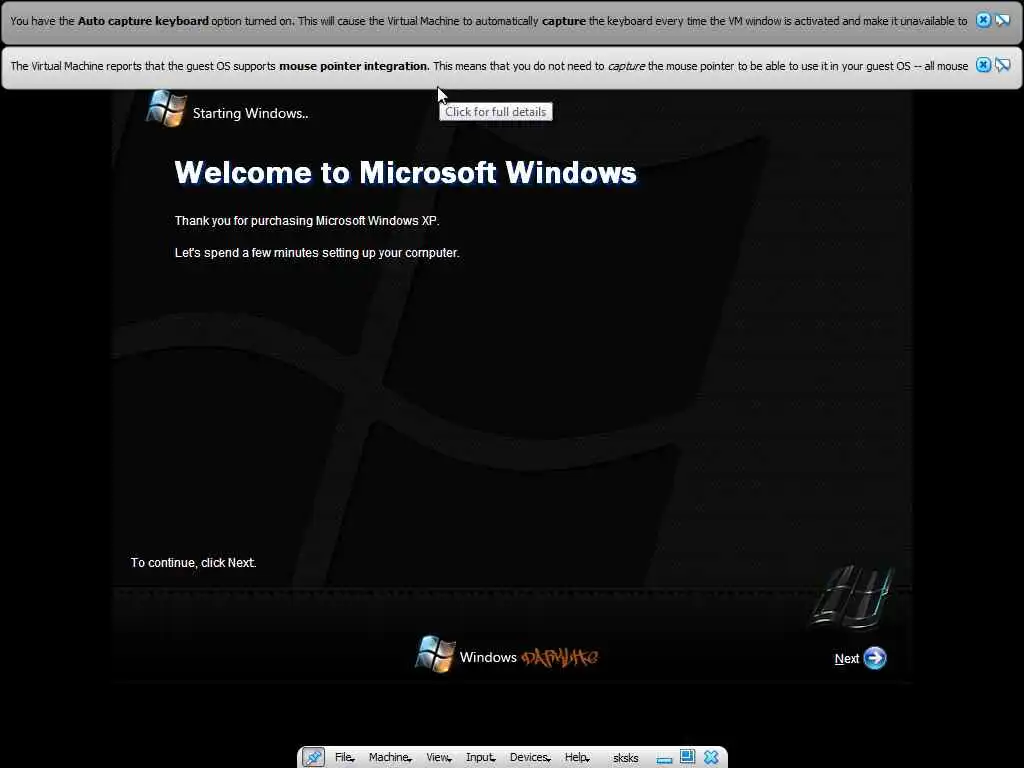
Task: Click the Windows Darklite logo at bottom
Action: 507,656
